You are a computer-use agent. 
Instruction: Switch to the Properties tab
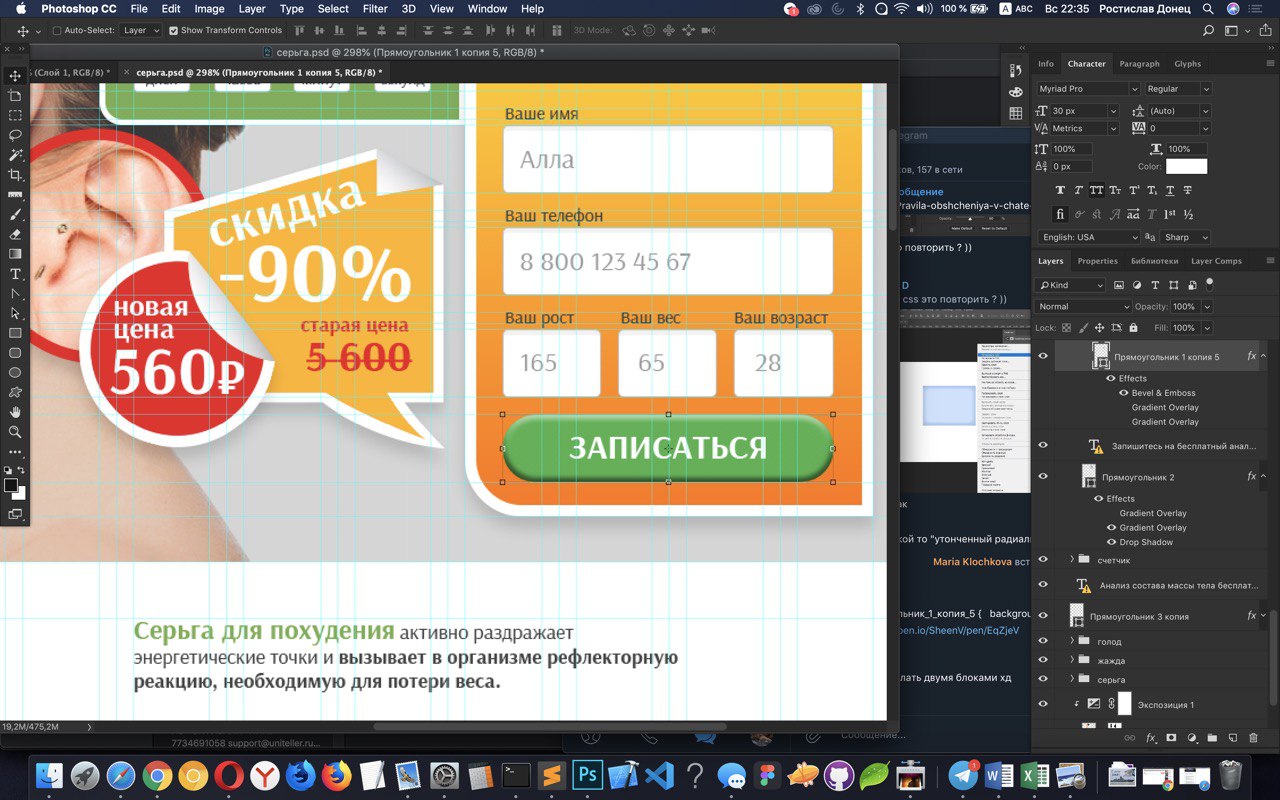[x=1097, y=261]
